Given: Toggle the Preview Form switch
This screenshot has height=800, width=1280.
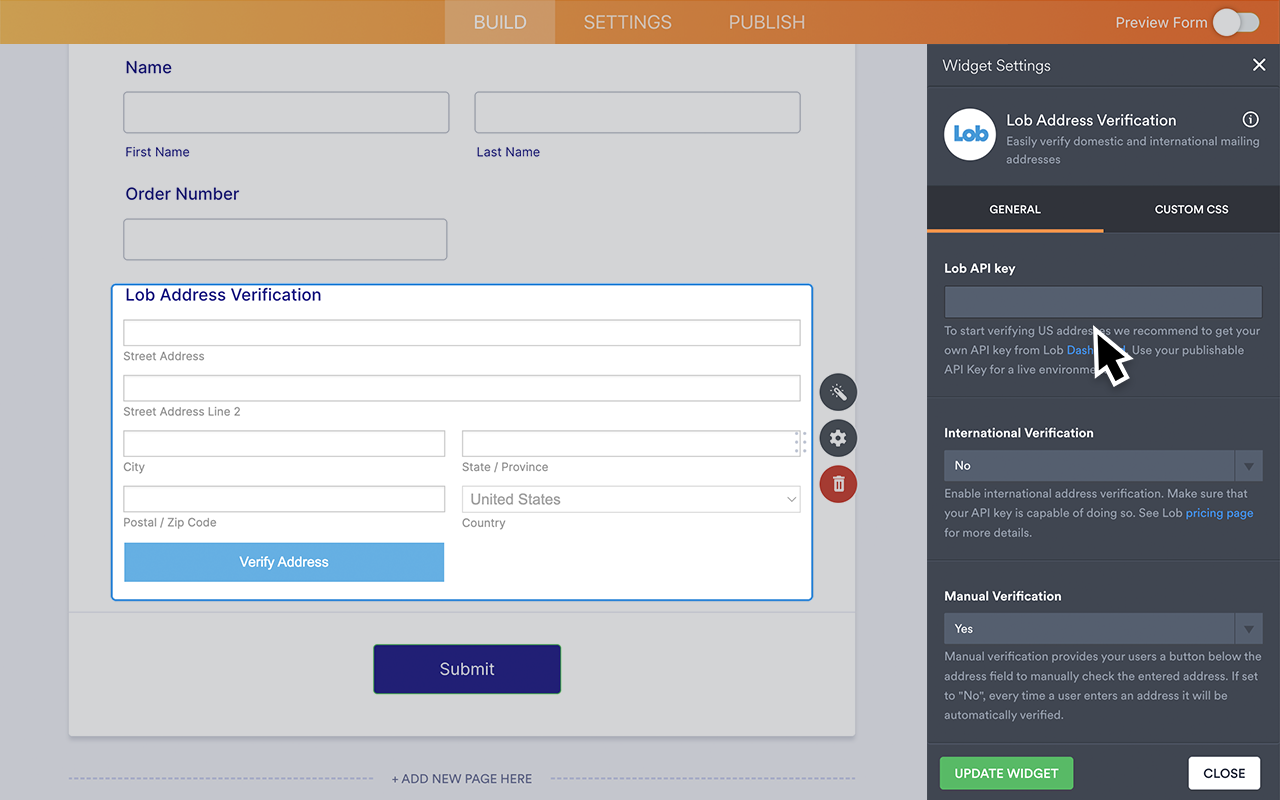Looking at the screenshot, I should click(x=1235, y=22).
